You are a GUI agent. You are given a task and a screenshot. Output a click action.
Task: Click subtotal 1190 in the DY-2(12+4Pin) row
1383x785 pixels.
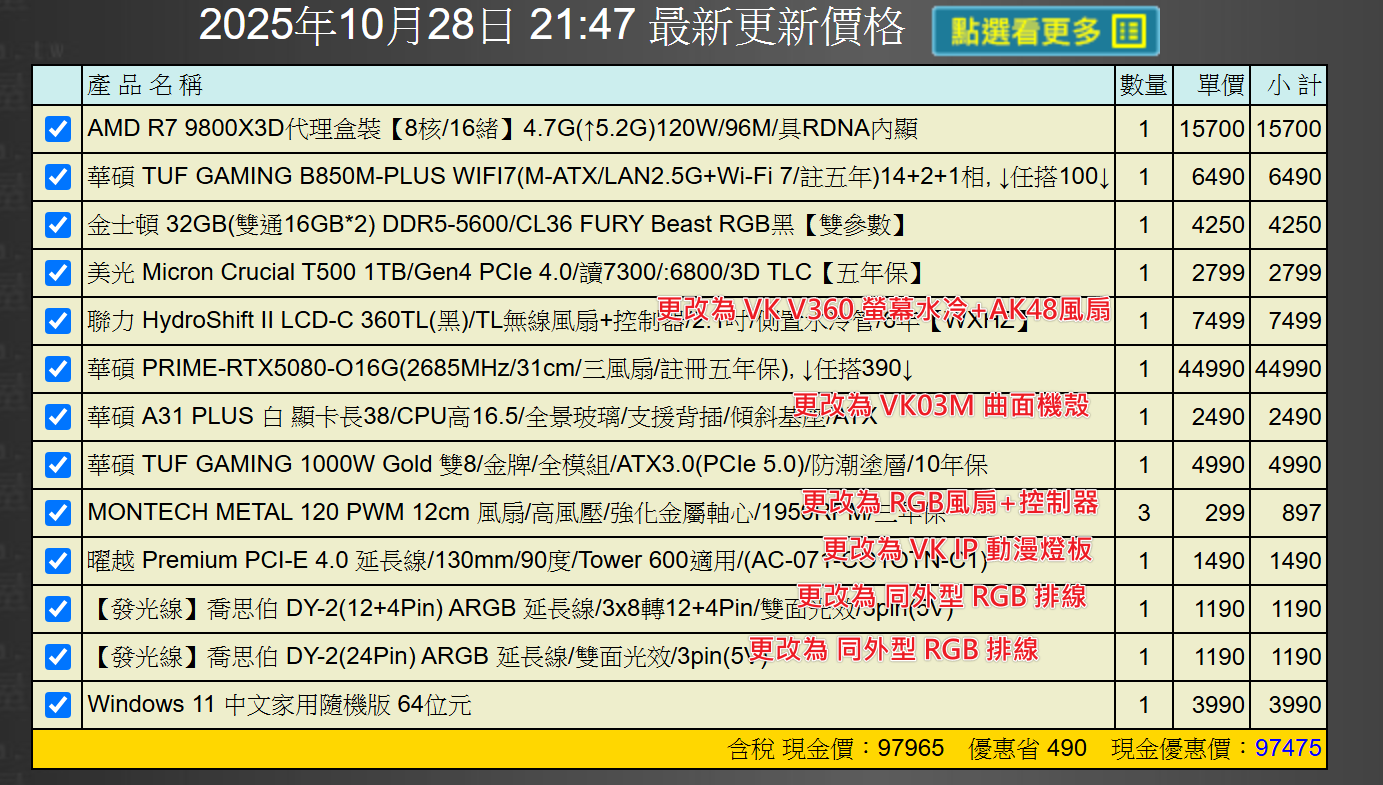1295,610
